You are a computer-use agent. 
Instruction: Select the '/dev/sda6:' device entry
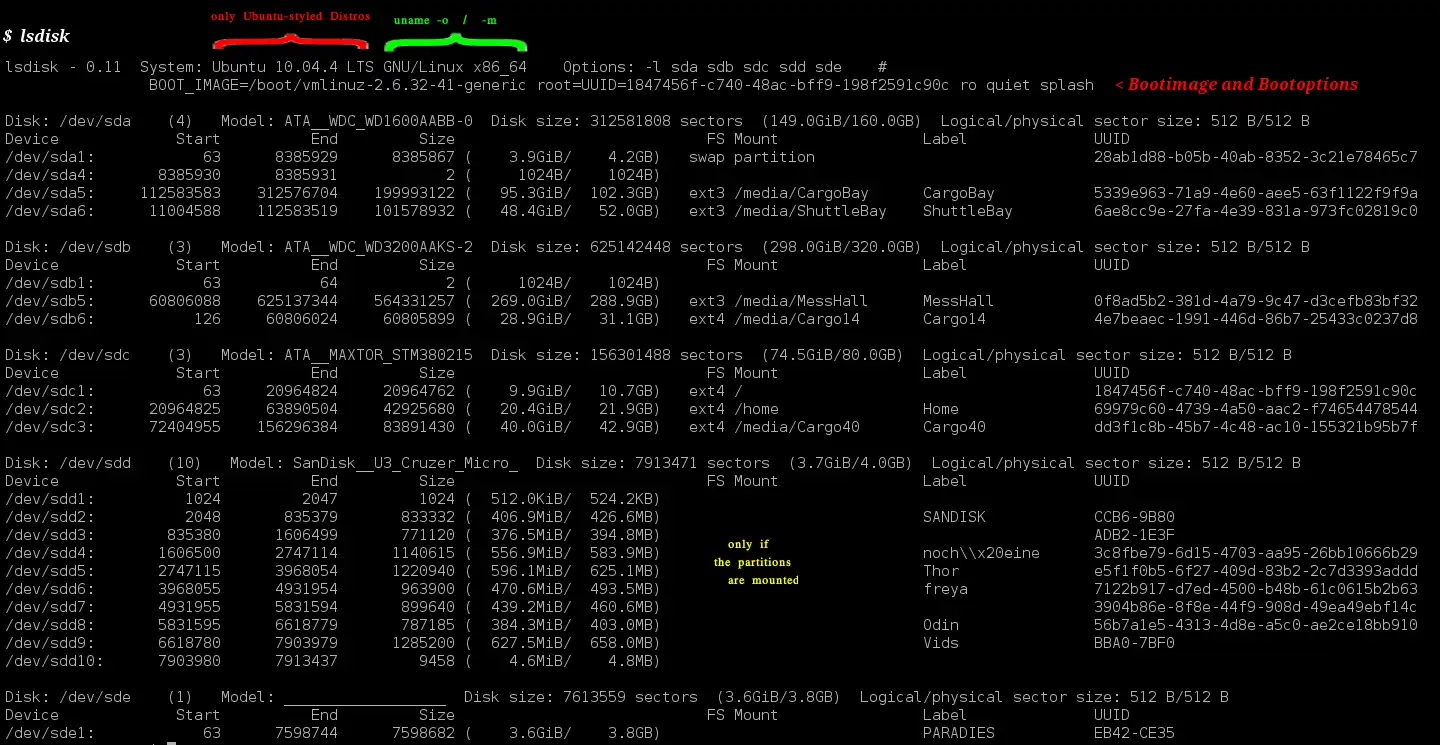50,211
